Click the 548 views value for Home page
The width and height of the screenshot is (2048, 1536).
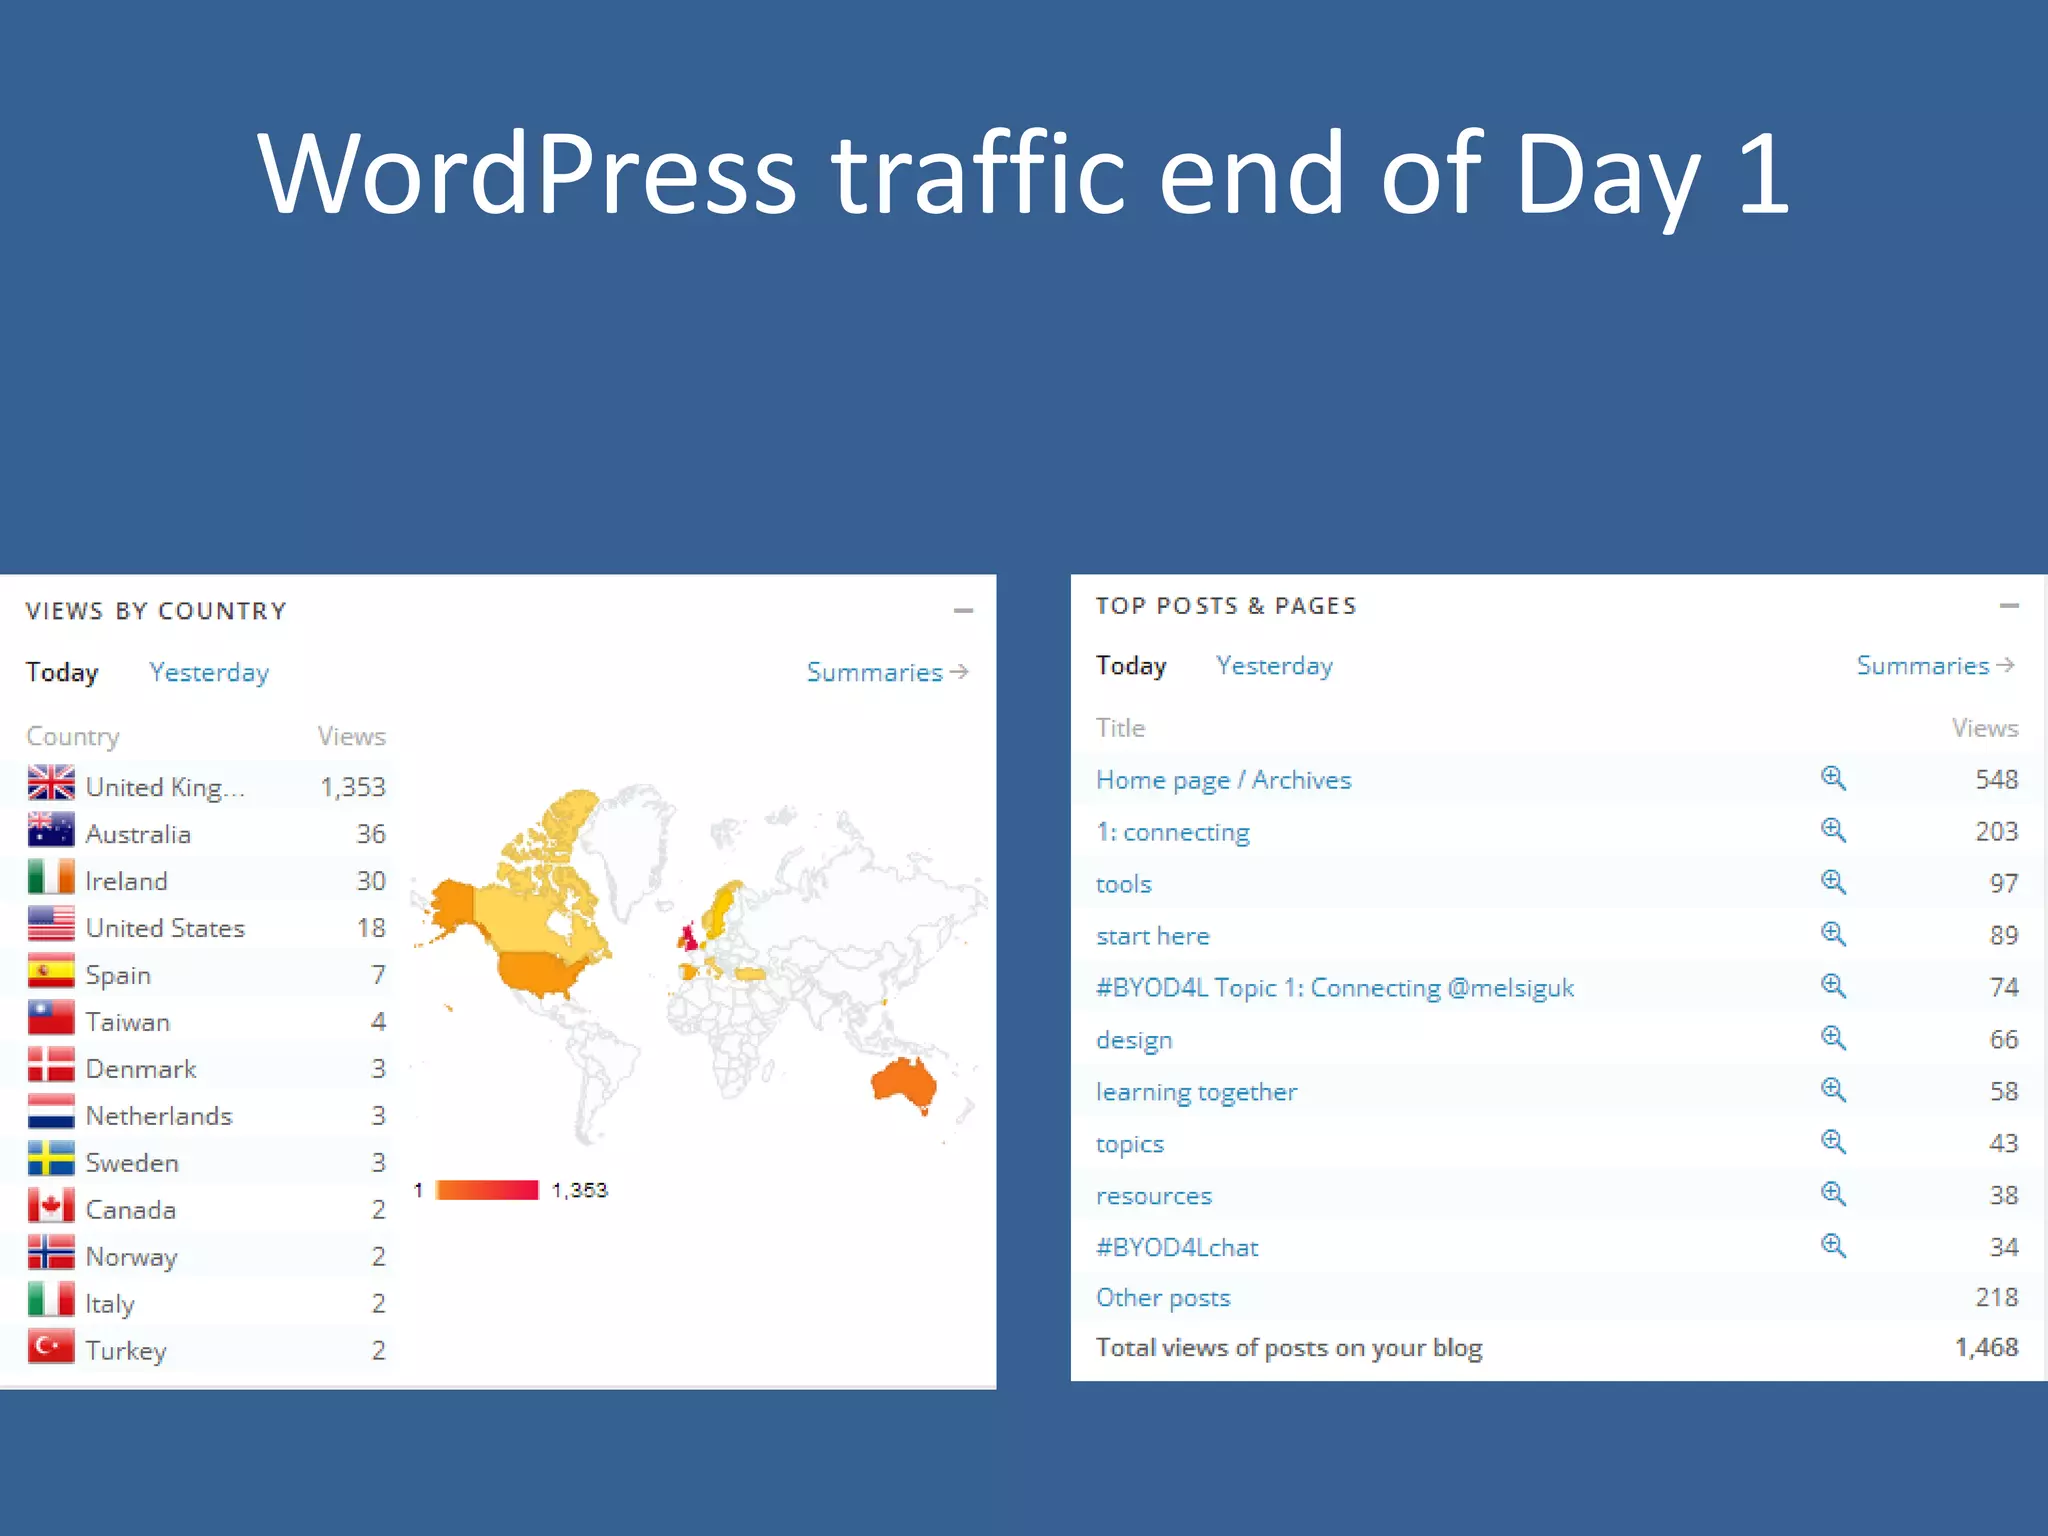[1997, 780]
